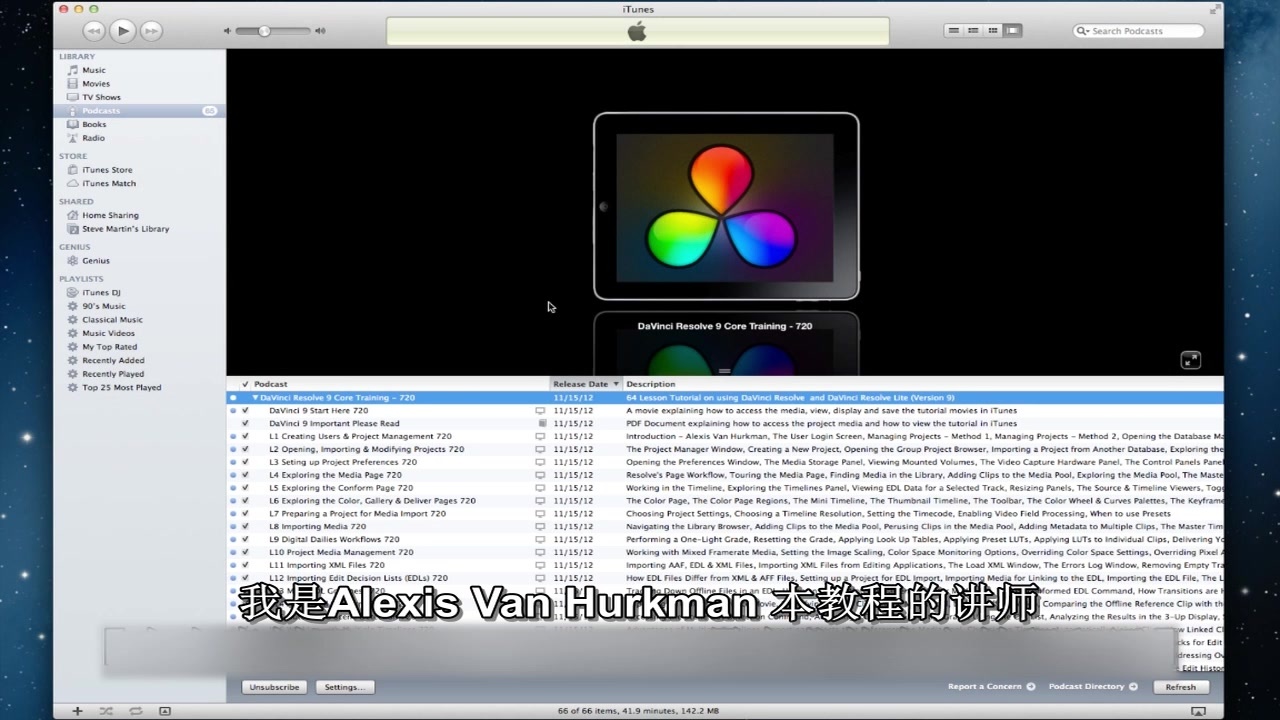Go to the iTunes Store
Image resolution: width=1280 pixels, height=720 pixels.
coord(107,170)
